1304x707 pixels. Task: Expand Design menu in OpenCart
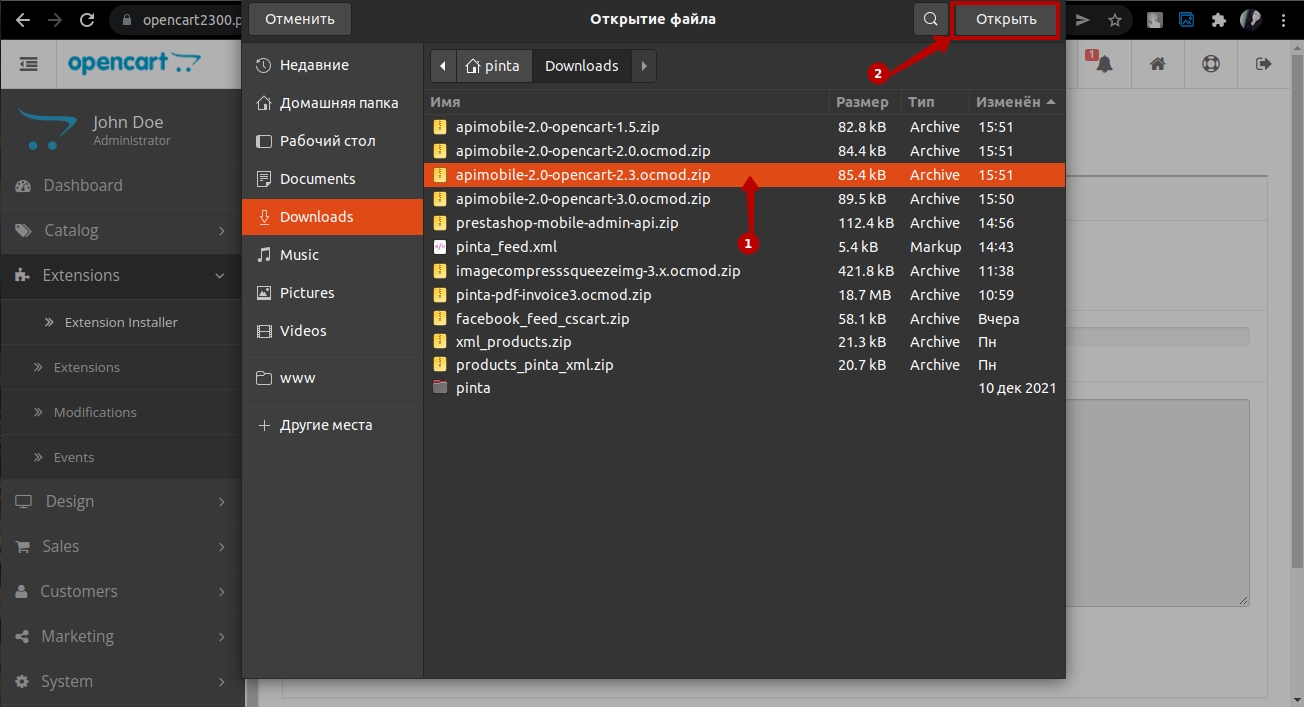pos(120,501)
